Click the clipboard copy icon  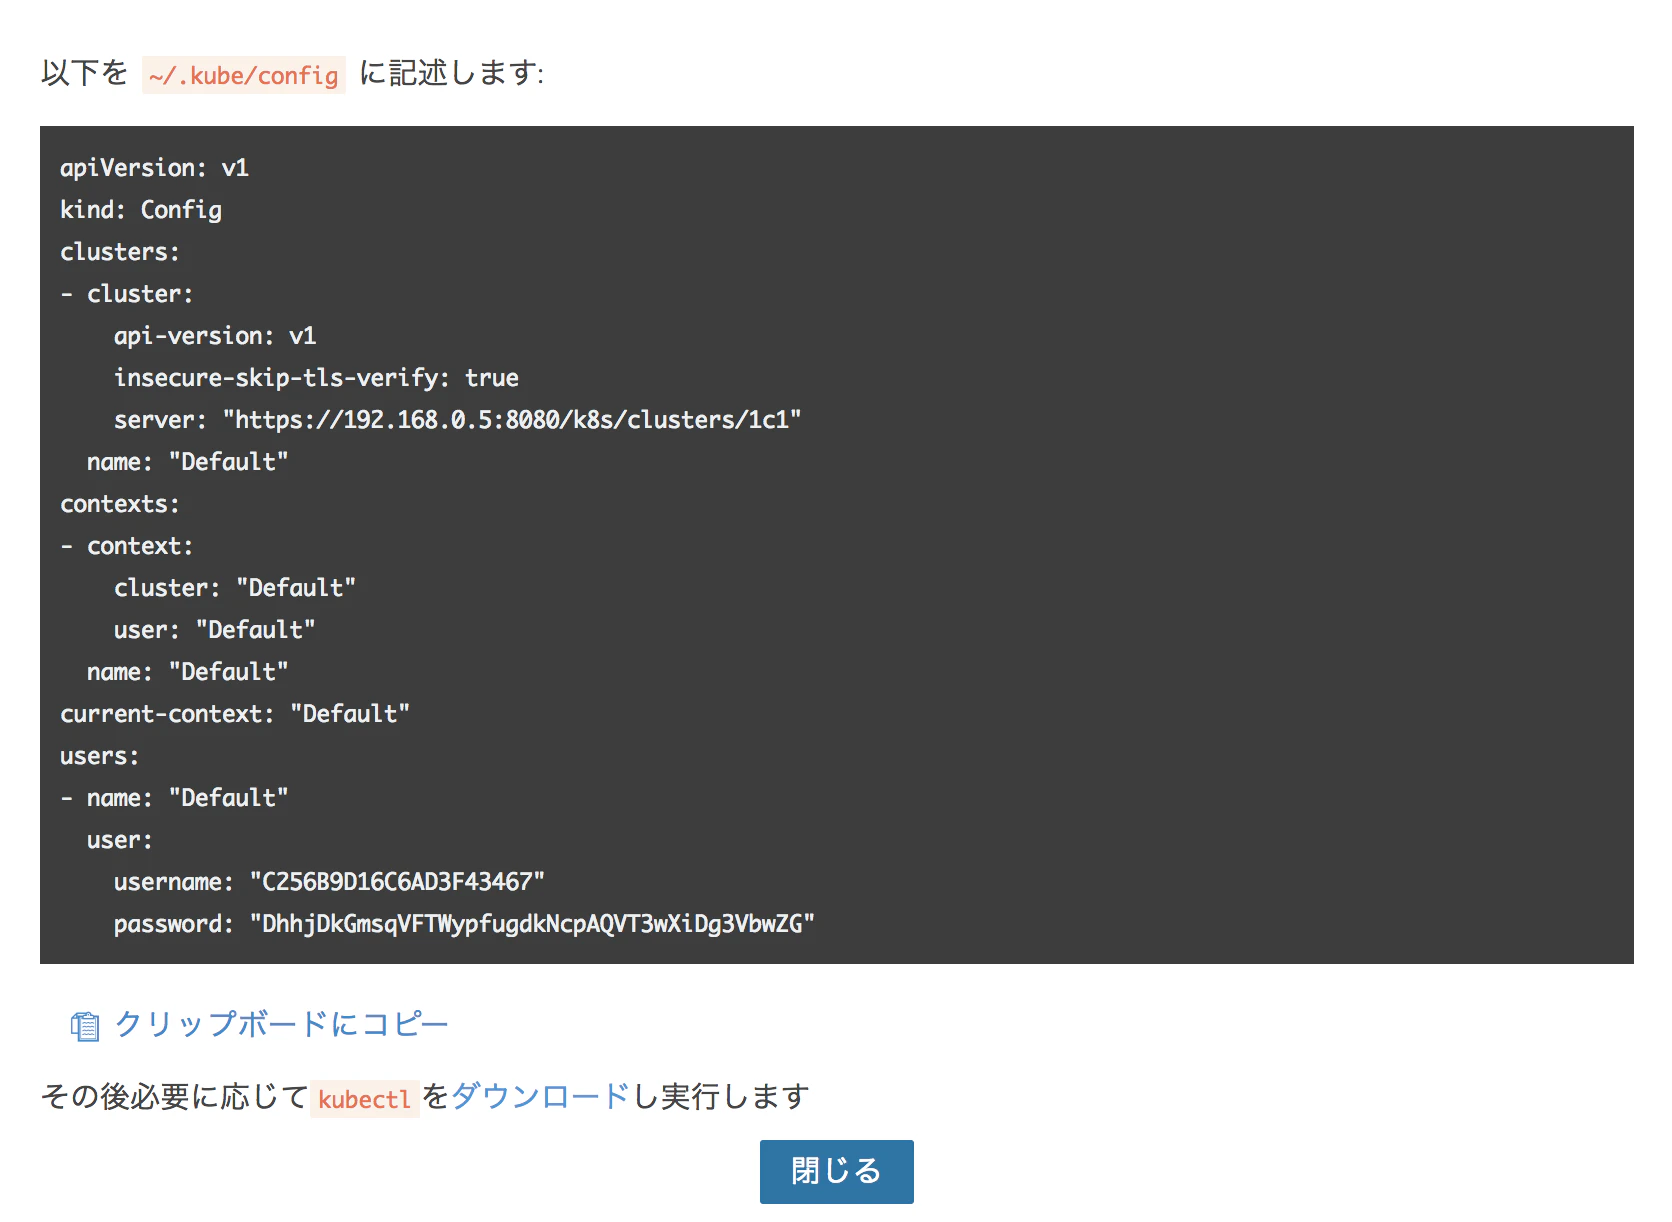tap(85, 1026)
